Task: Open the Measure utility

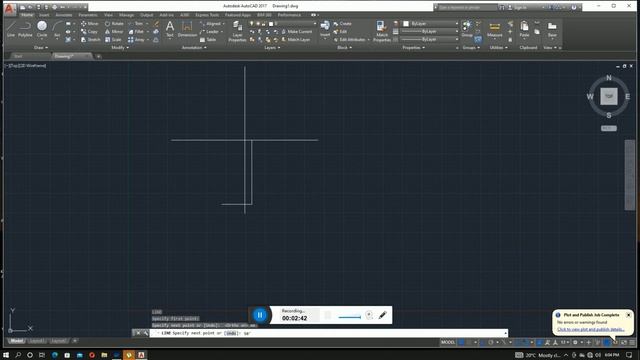Action: 494,29
